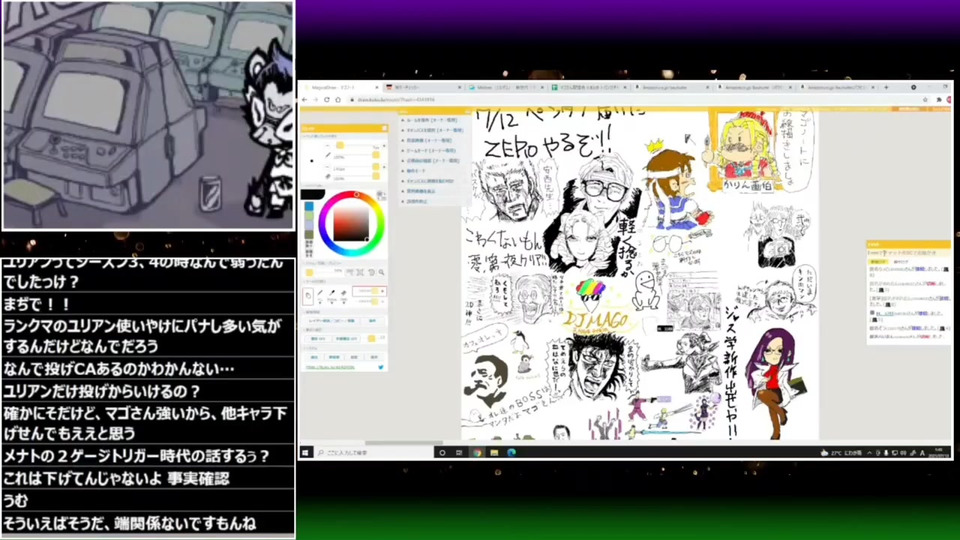Click the first entry in the owner menu list
This screenshot has height=540, width=960.
coord(432,121)
